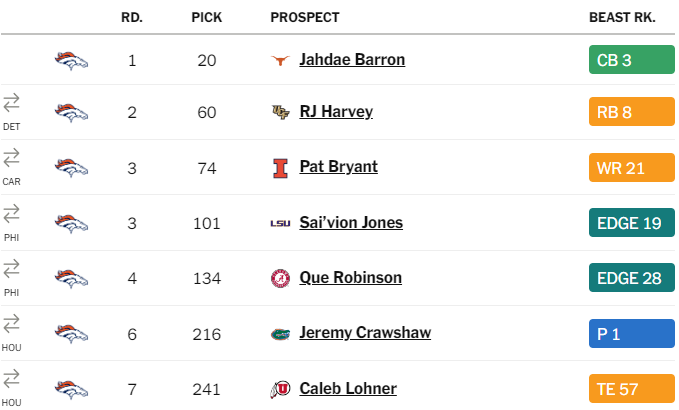The image size is (679, 410).
Task: Click the Broncos logo in the pick 20 row
Action: (x=71, y=61)
